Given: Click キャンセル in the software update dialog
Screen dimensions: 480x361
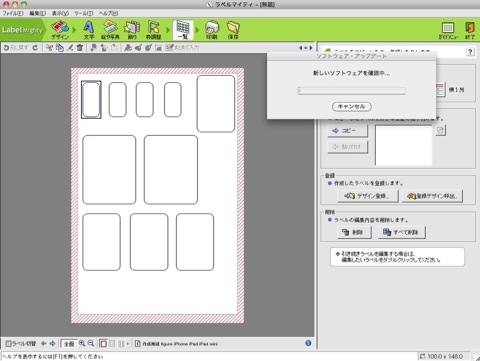Looking at the screenshot, I should [x=352, y=106].
